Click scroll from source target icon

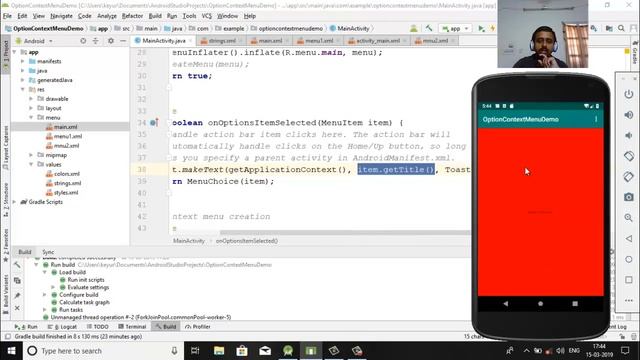[x=83, y=41]
